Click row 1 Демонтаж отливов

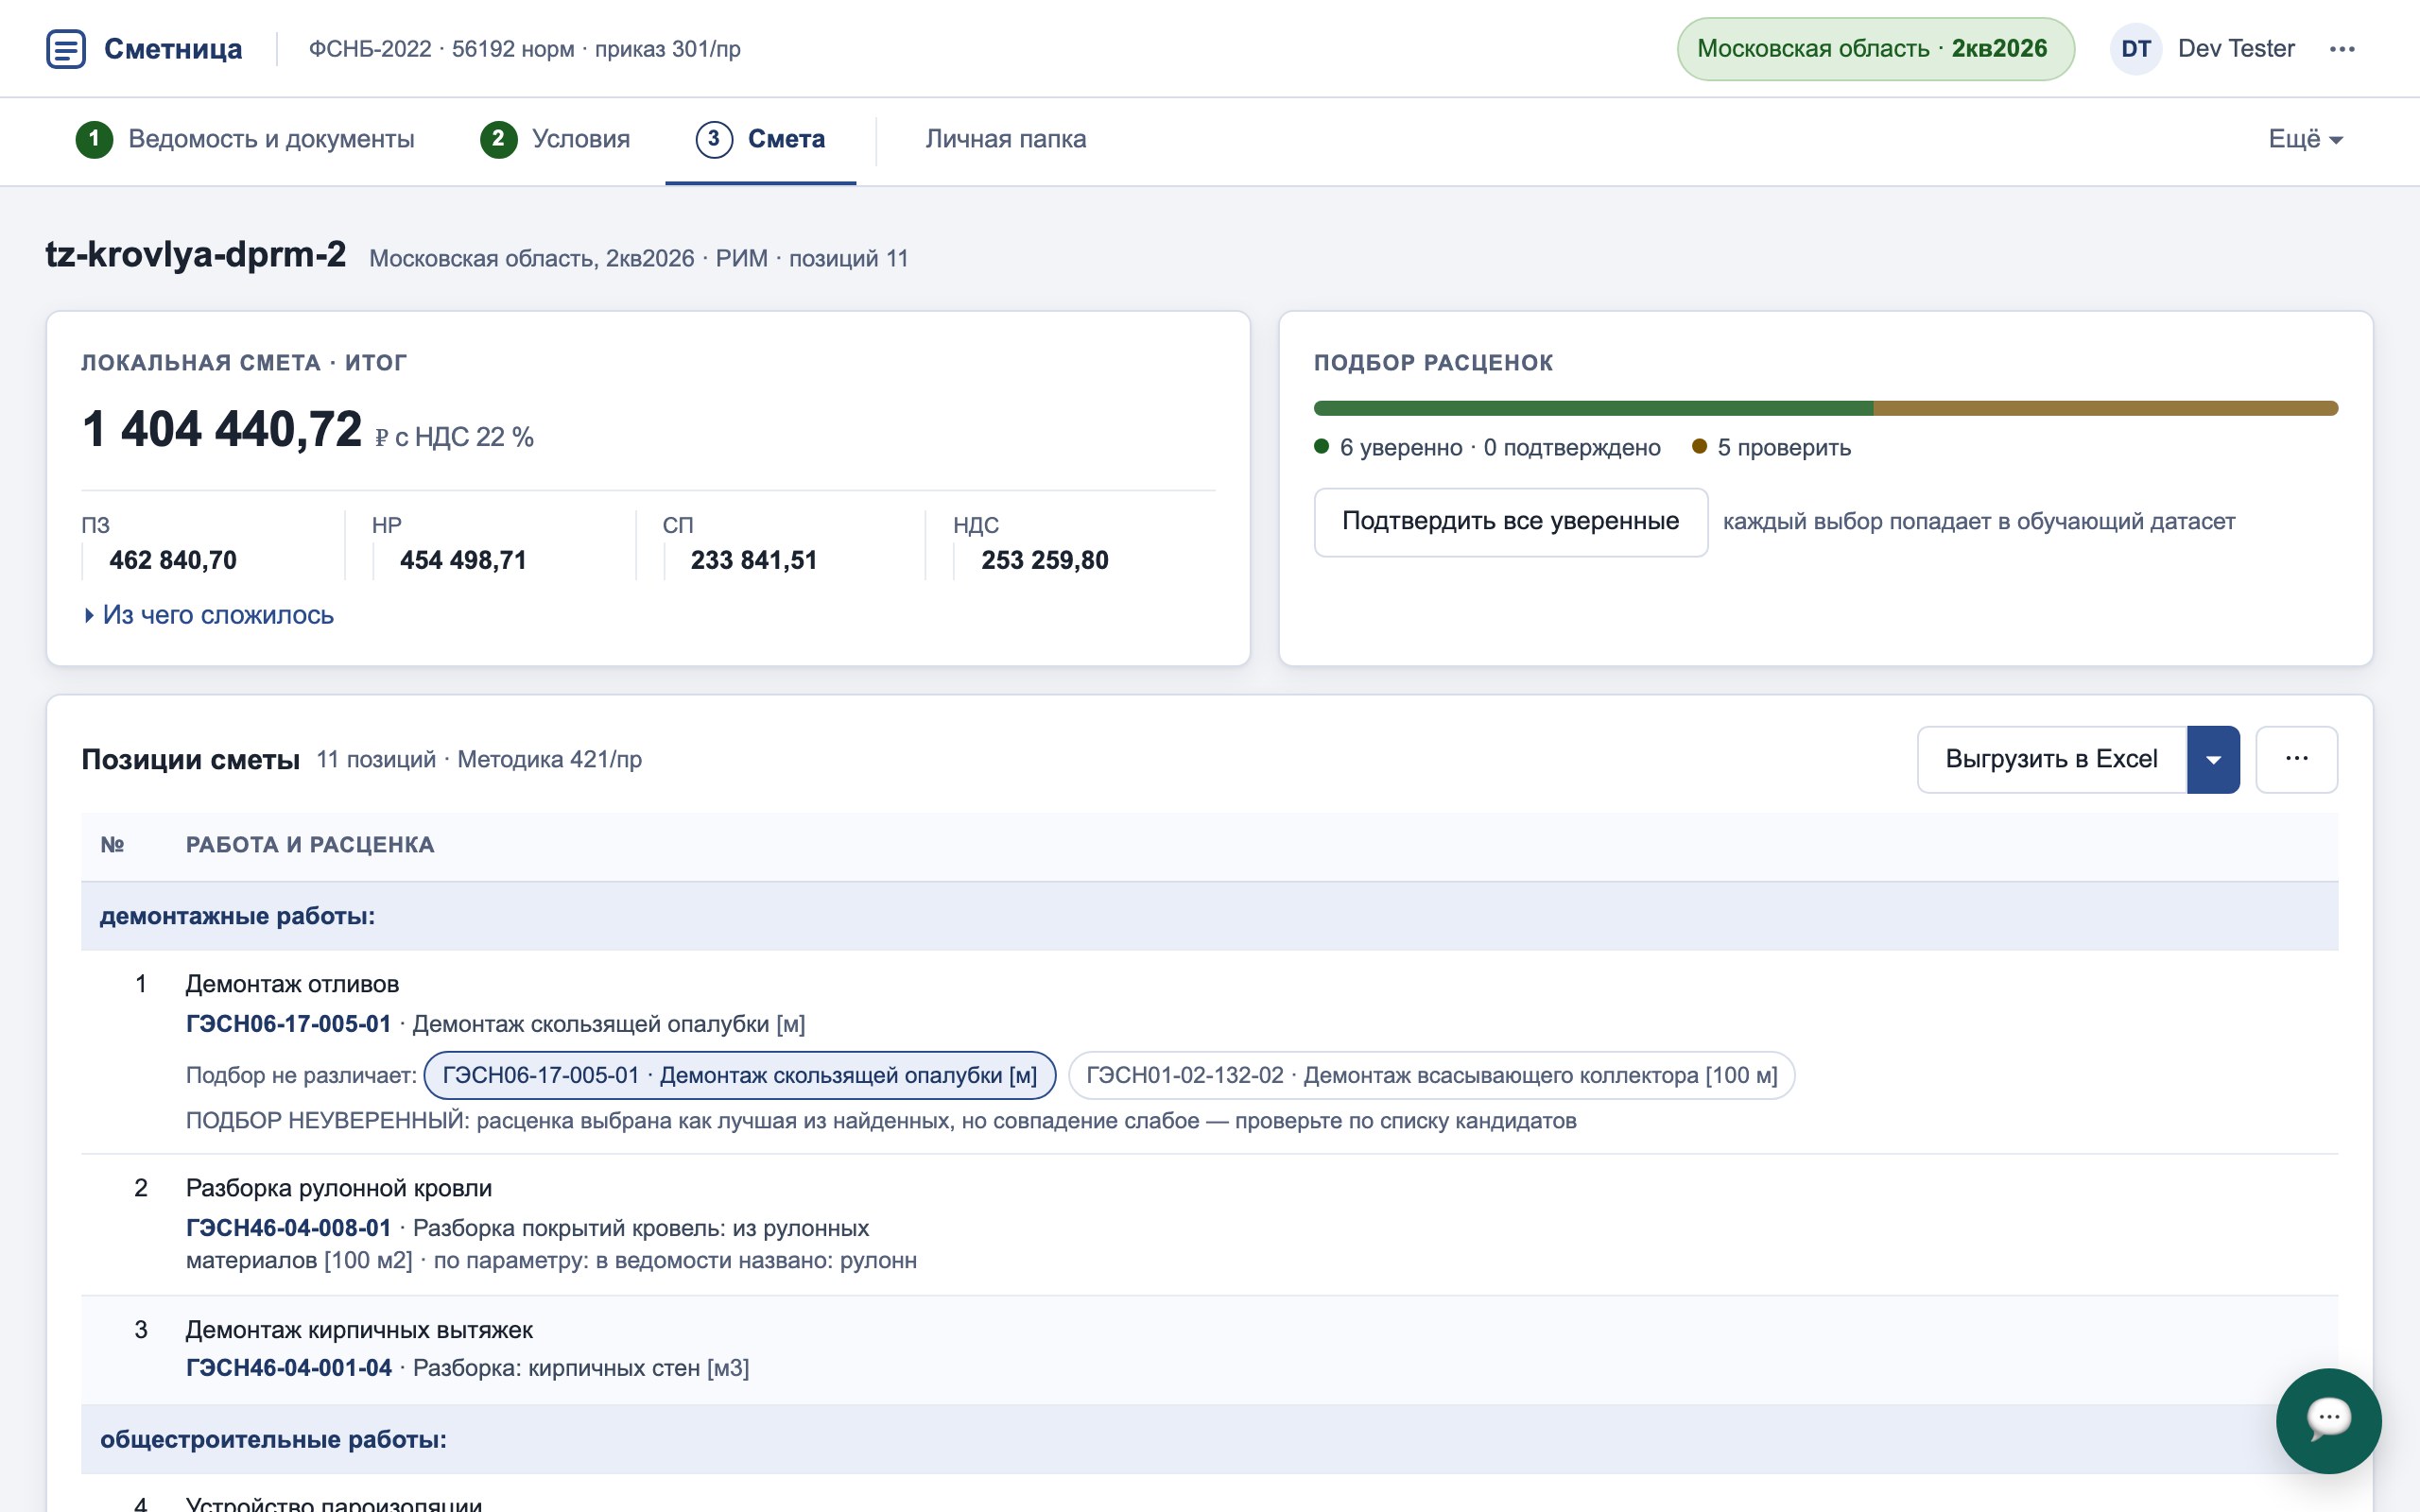(x=1209, y=1052)
